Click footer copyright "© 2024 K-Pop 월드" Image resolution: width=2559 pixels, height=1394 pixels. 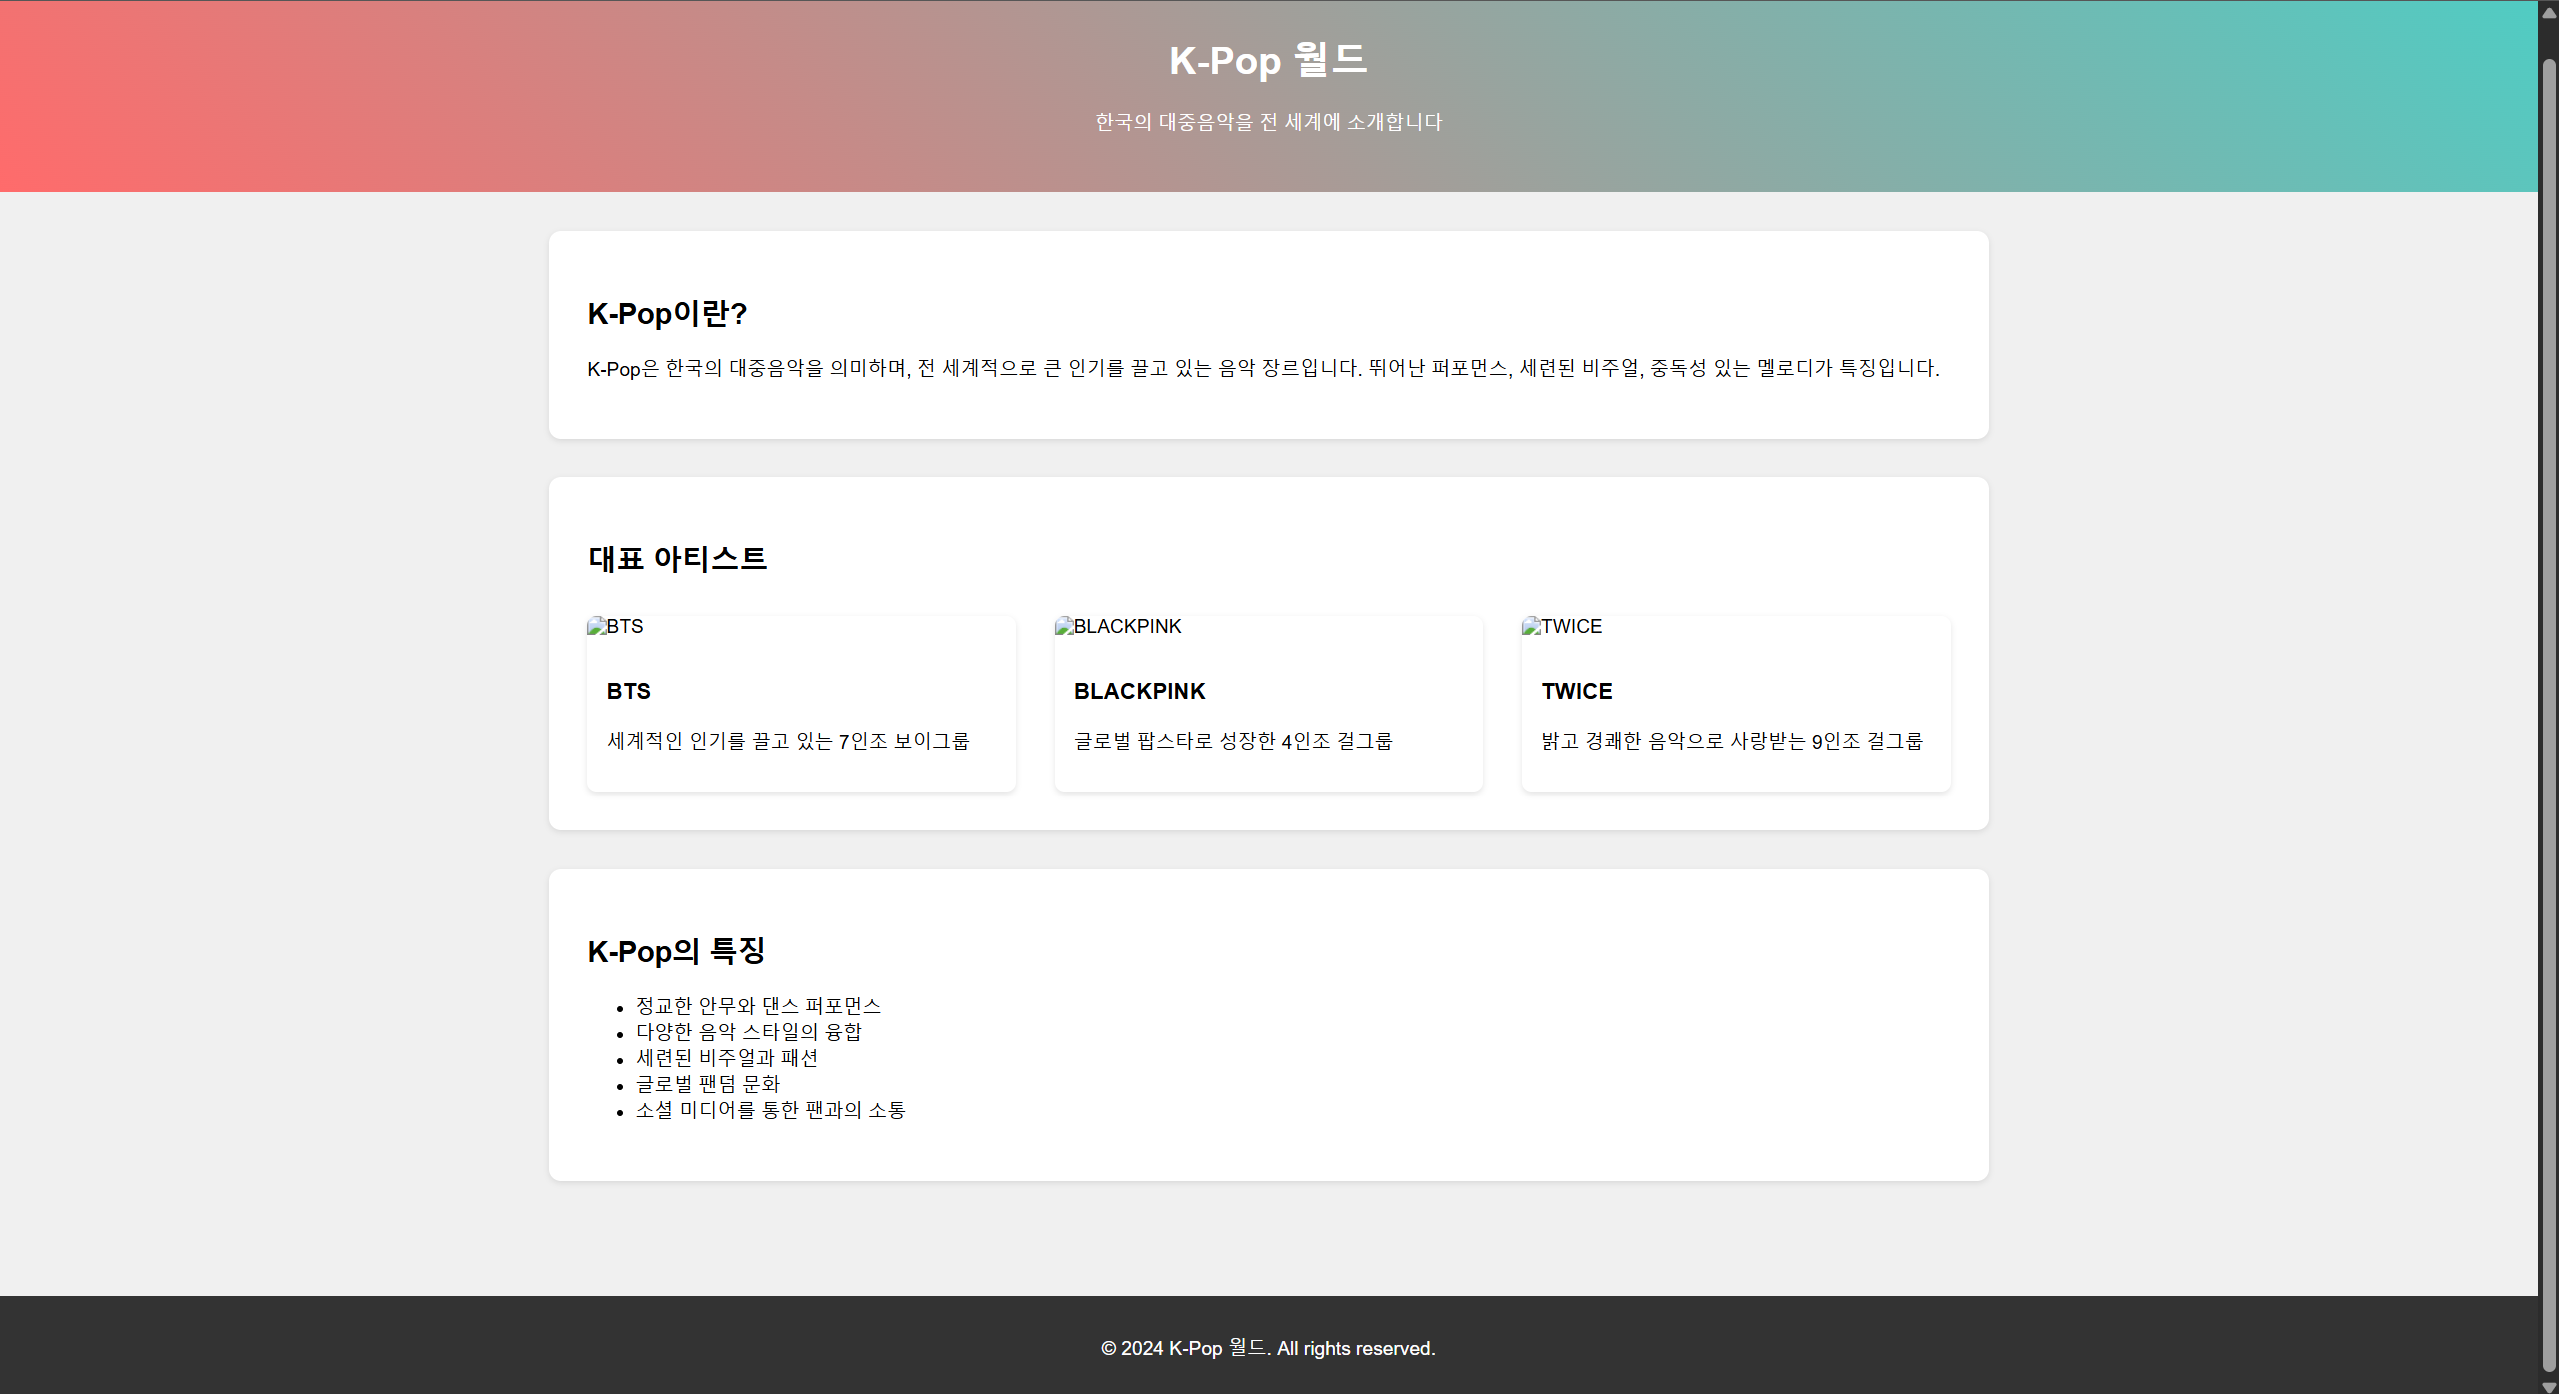[1184, 1348]
